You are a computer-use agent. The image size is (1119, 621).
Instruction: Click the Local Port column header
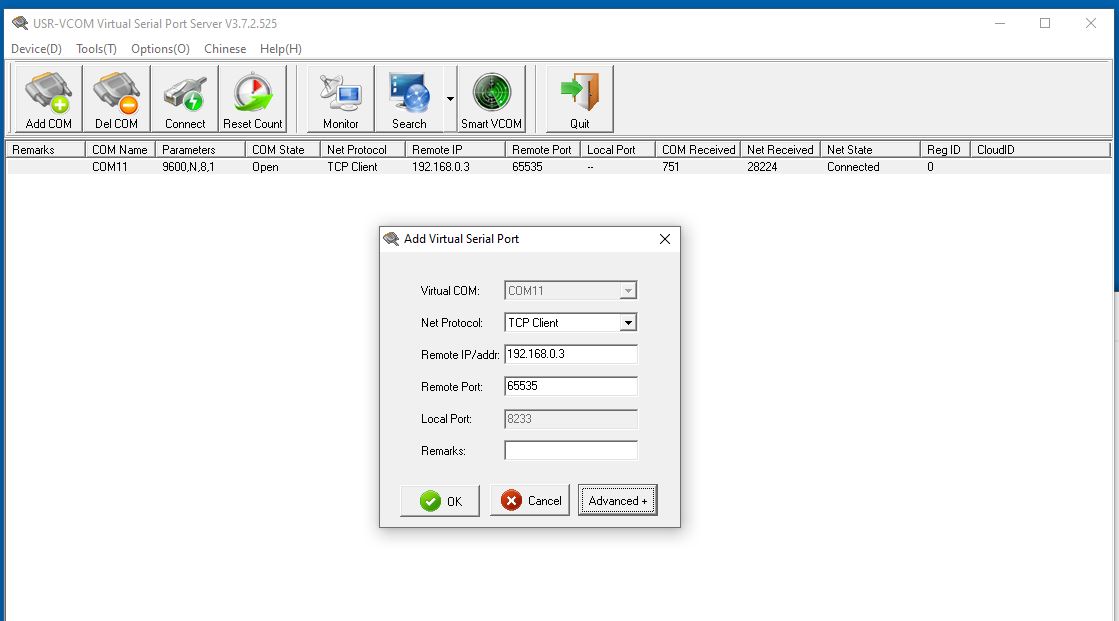pyautogui.click(x=617, y=150)
